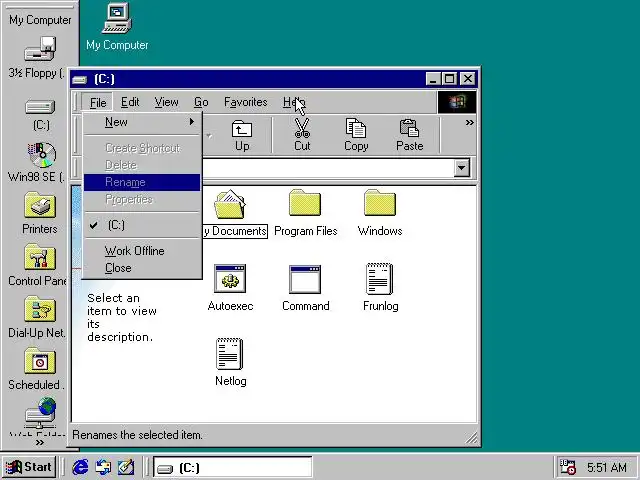Choose Work Offline in File menu
Image resolution: width=640 pixels, height=480 pixels.
tap(142, 251)
